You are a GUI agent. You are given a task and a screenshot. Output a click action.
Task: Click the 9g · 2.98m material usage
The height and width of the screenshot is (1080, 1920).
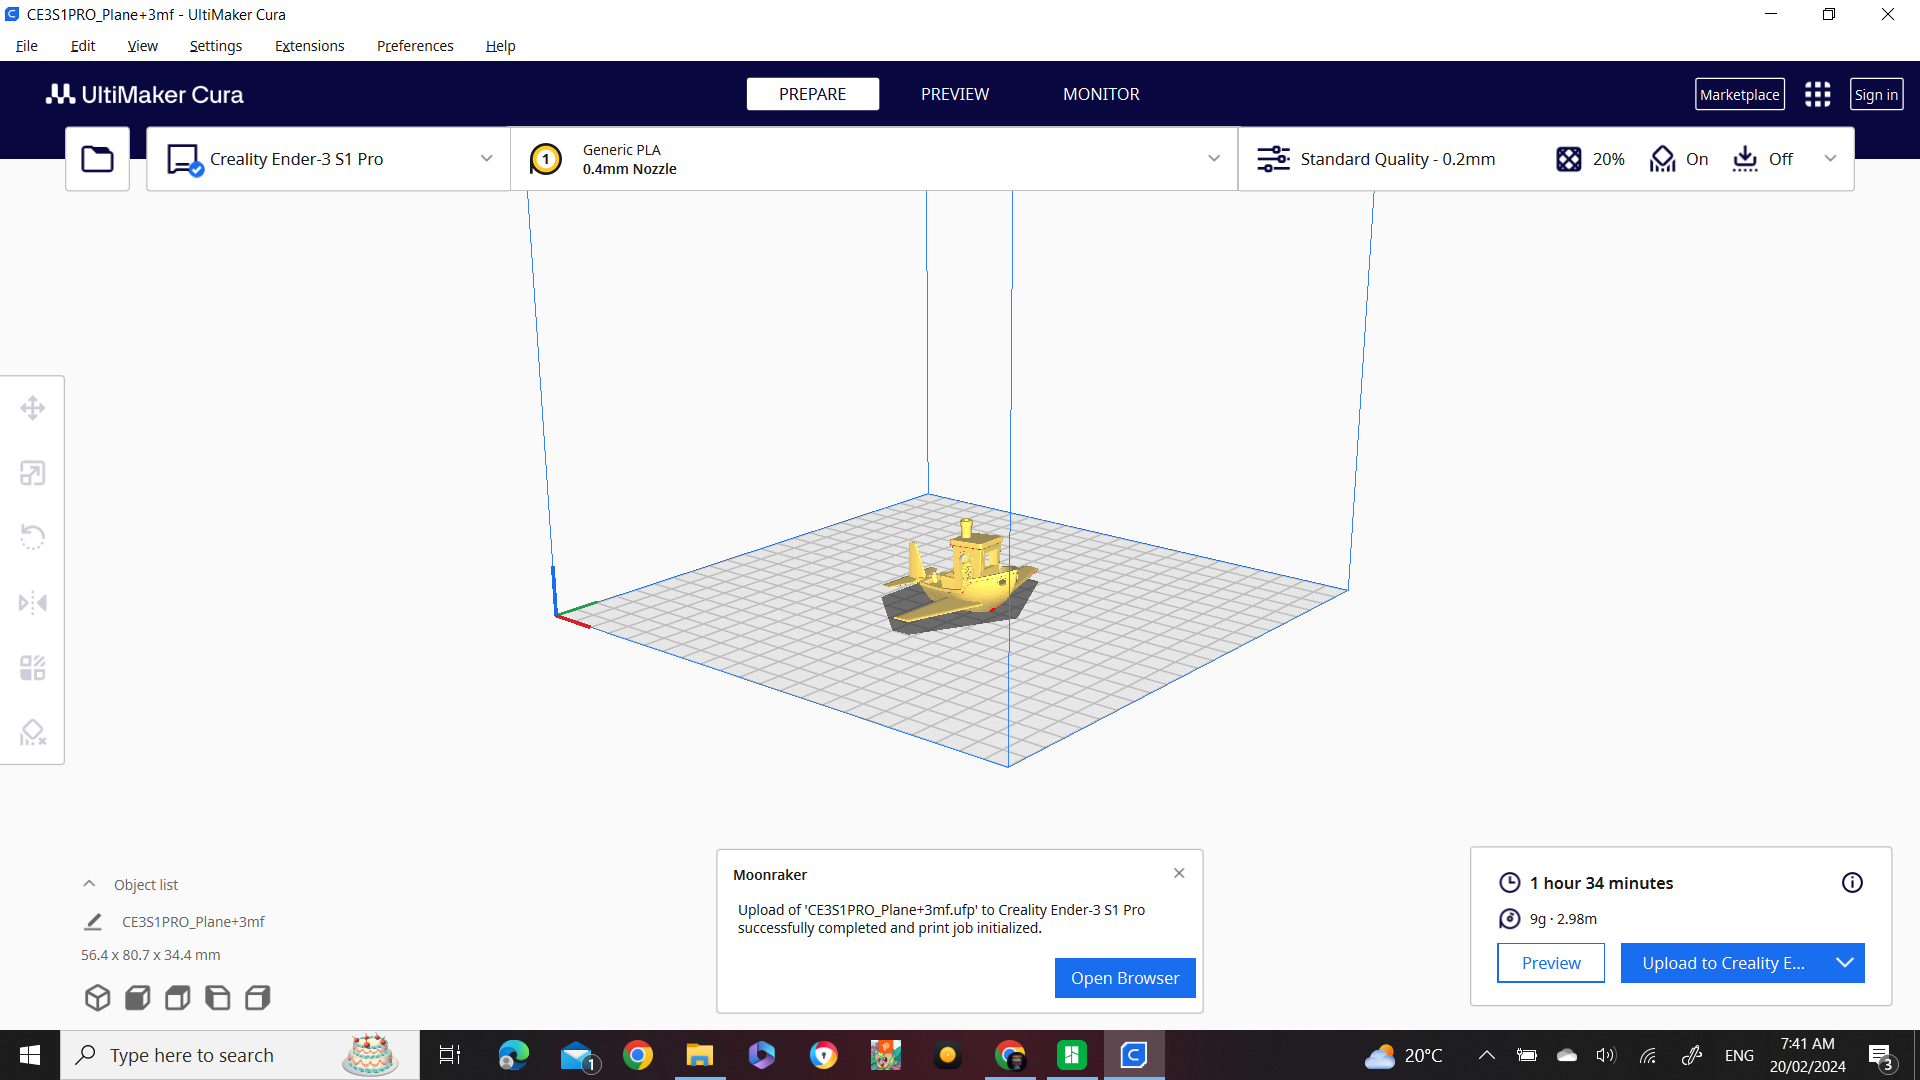[x=1563, y=919]
